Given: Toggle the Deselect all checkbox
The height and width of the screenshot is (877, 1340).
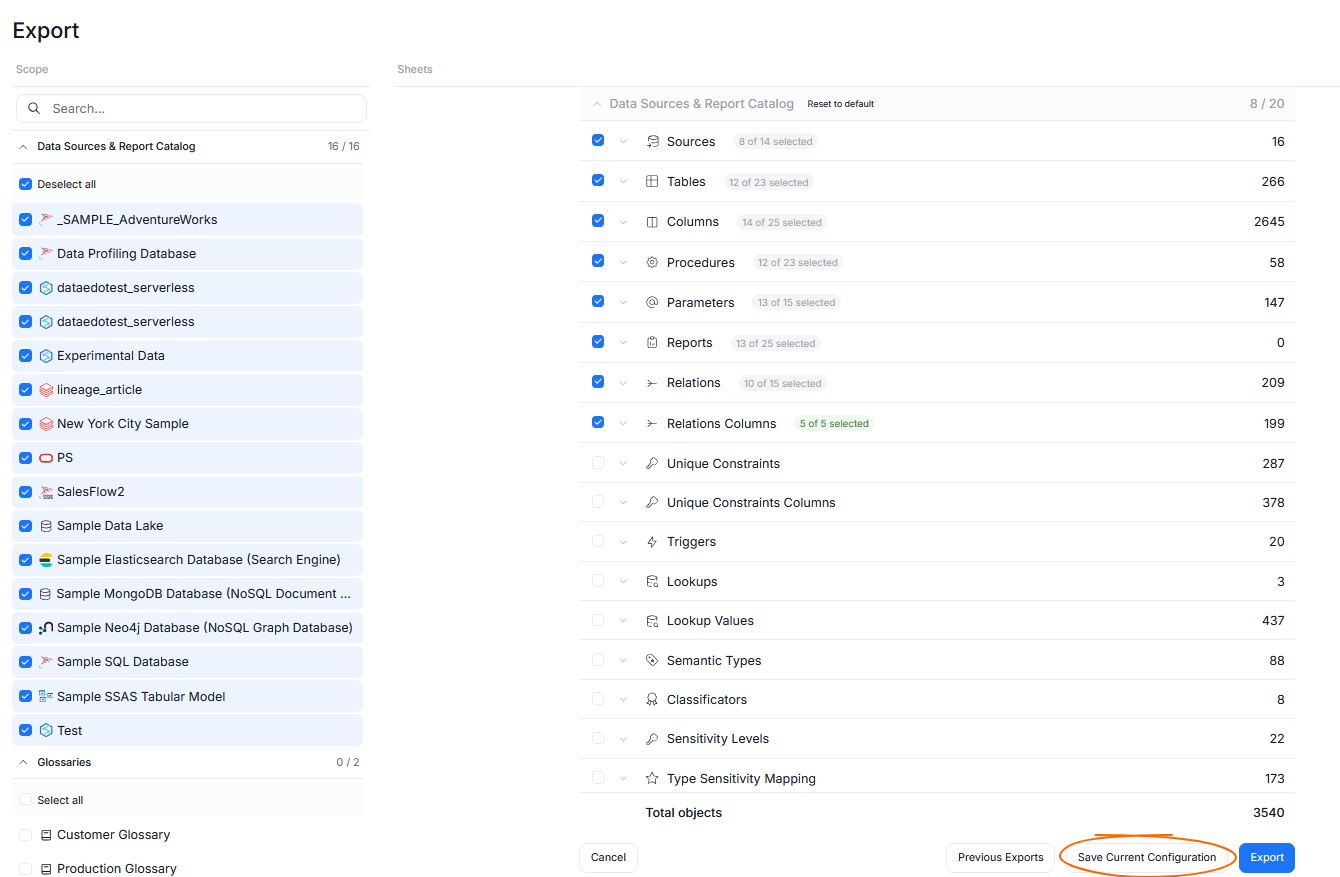Looking at the screenshot, I should click(26, 184).
